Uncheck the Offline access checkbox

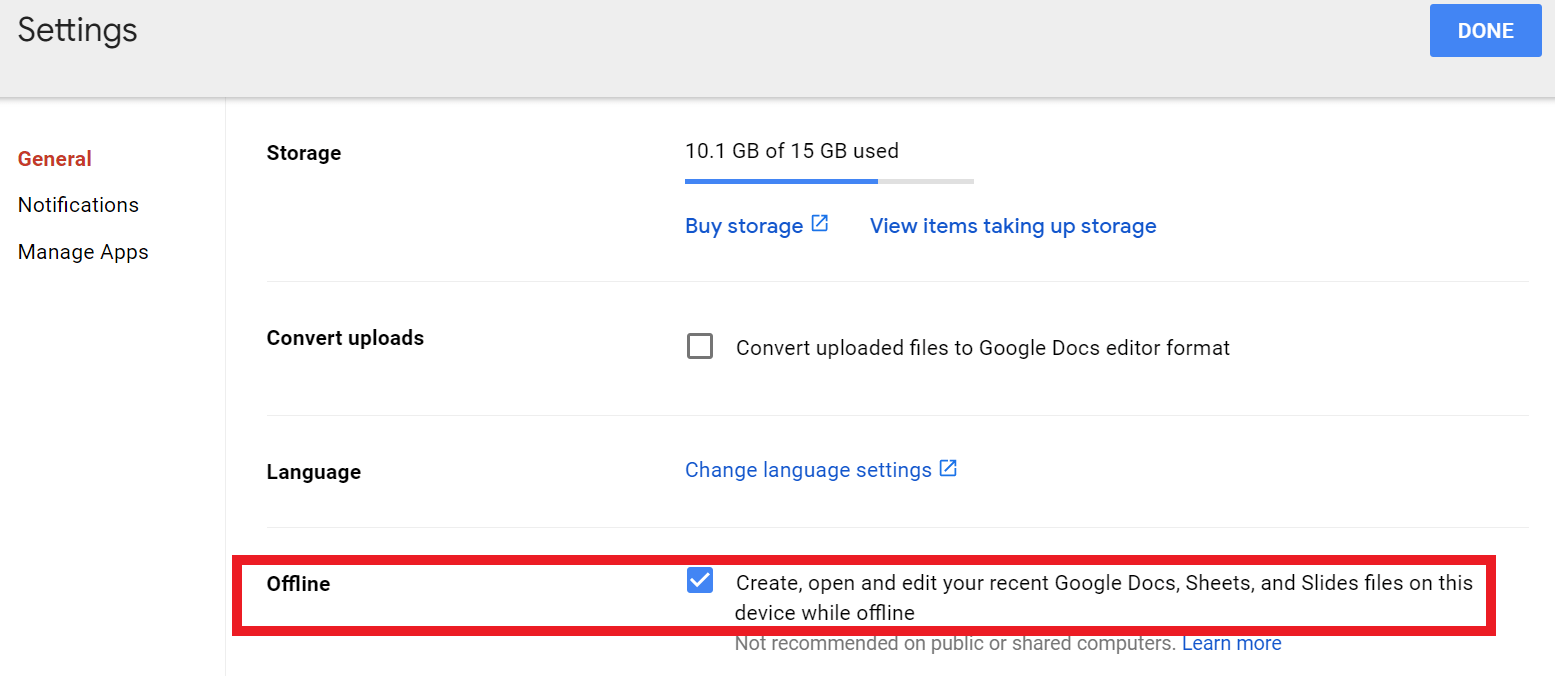[700, 581]
